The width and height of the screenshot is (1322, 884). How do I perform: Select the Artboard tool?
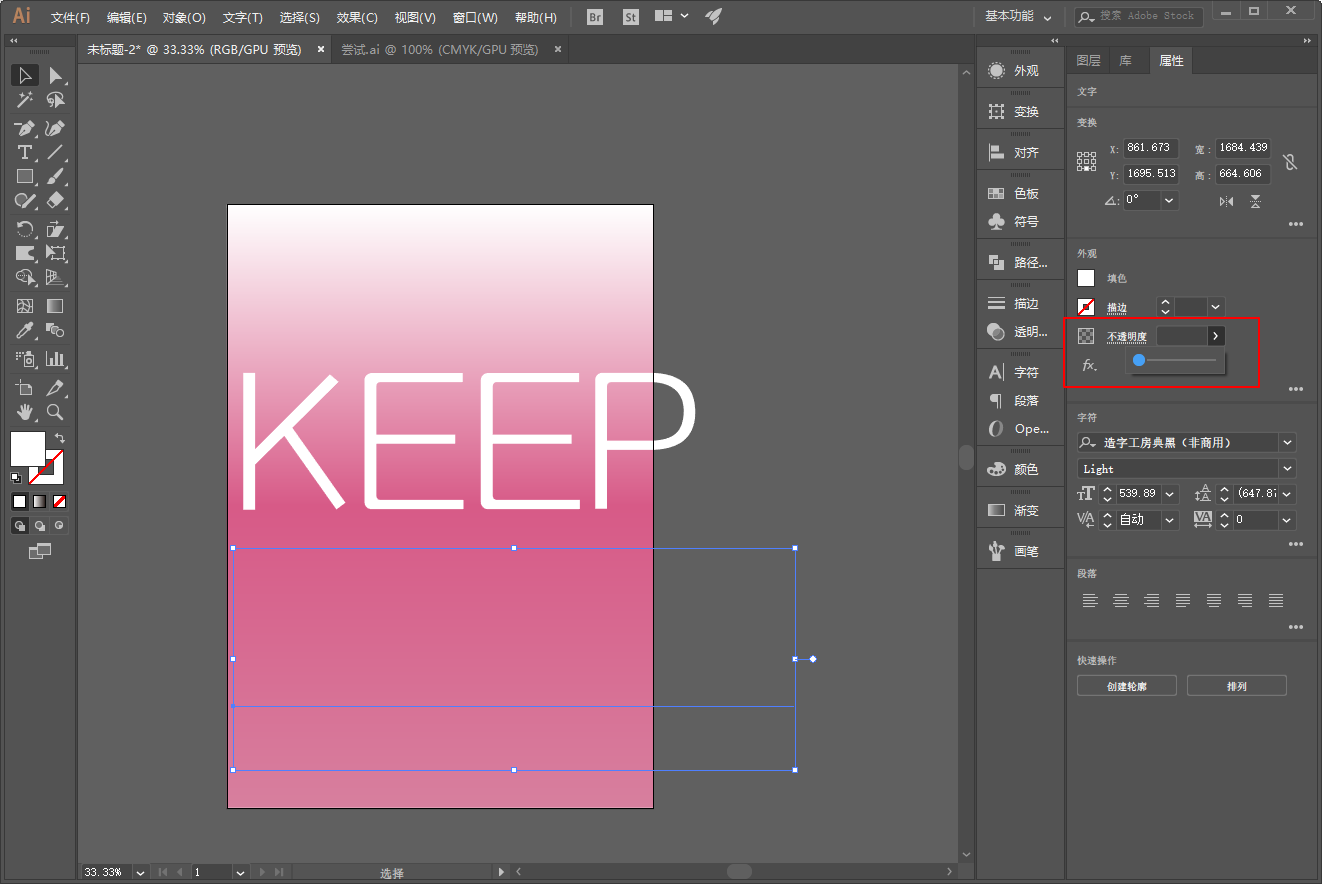coord(25,387)
